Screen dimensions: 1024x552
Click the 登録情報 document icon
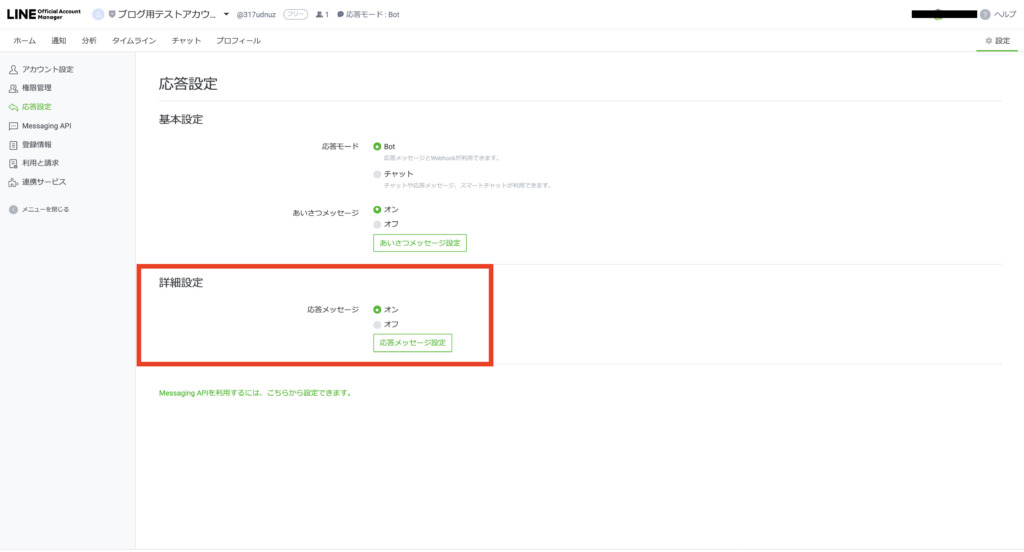tap(13, 145)
